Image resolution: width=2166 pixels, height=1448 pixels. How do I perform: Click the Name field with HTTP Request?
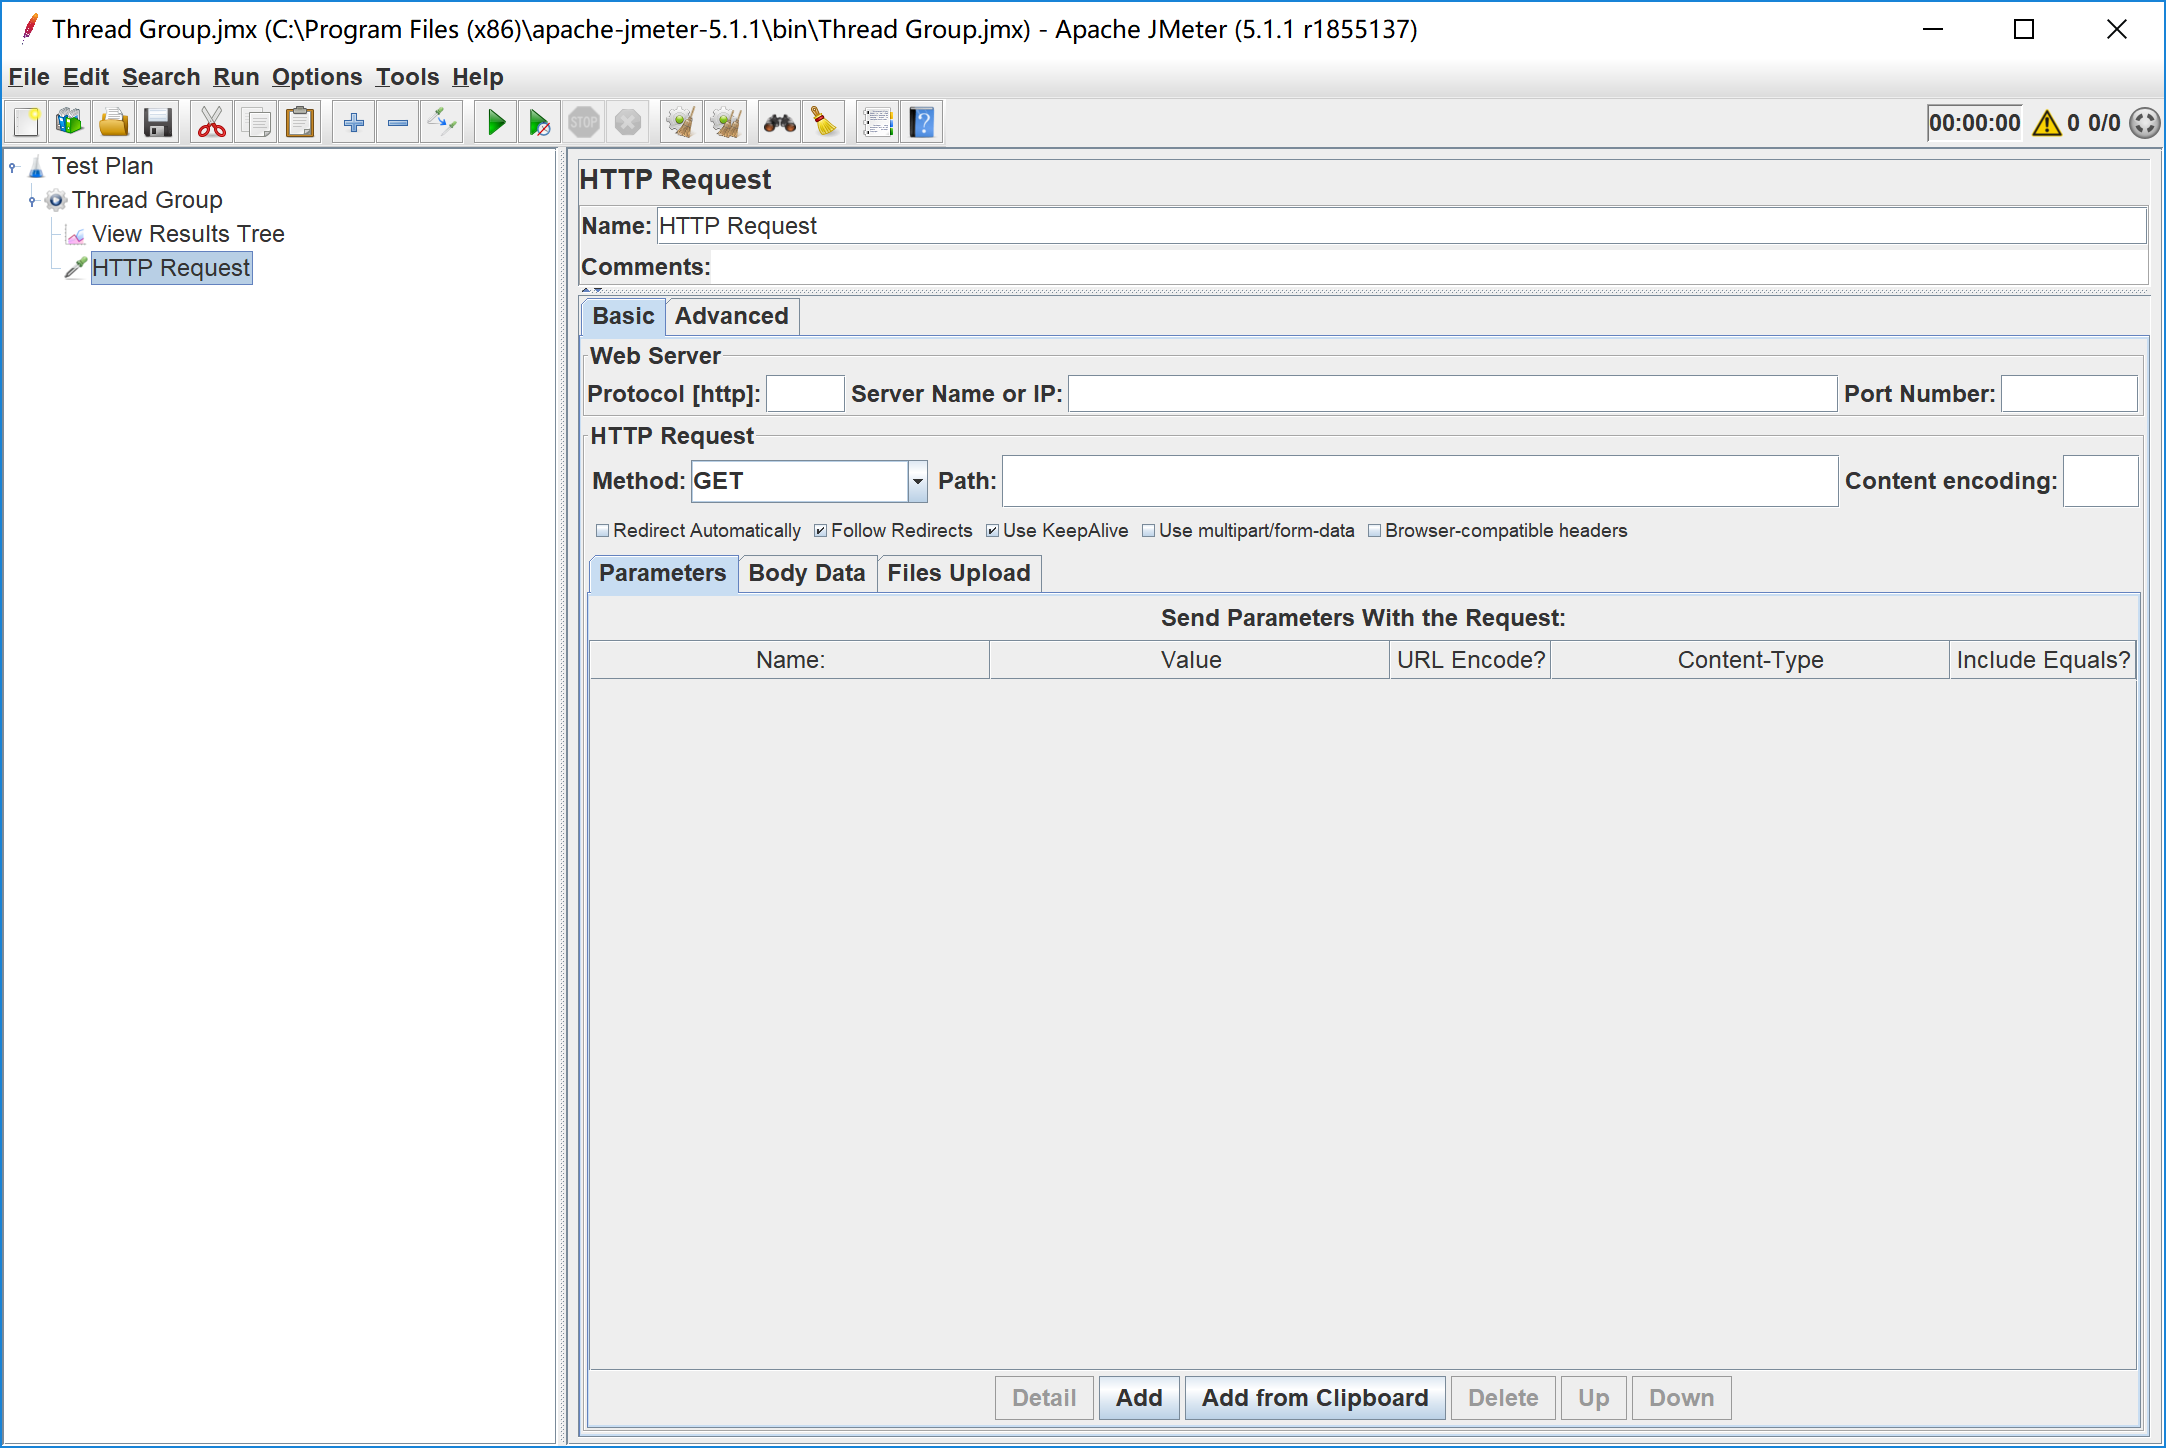point(1402,226)
